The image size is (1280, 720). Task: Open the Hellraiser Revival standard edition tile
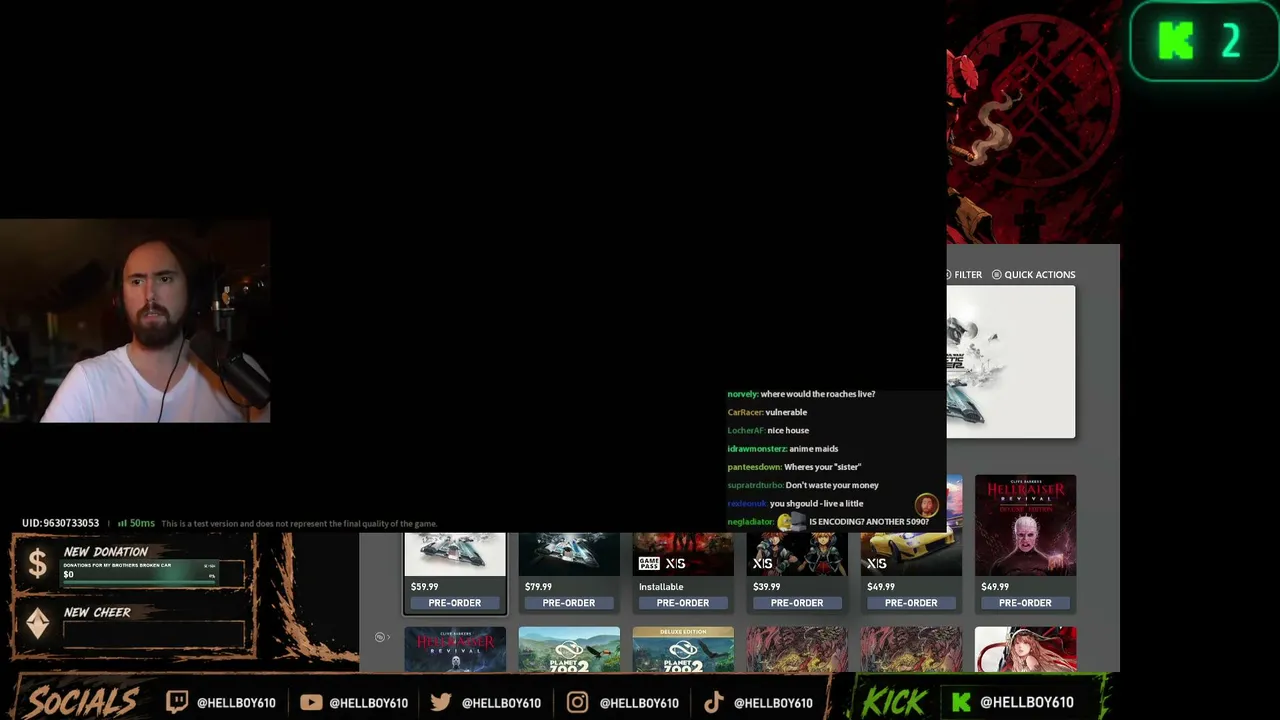(x=455, y=649)
